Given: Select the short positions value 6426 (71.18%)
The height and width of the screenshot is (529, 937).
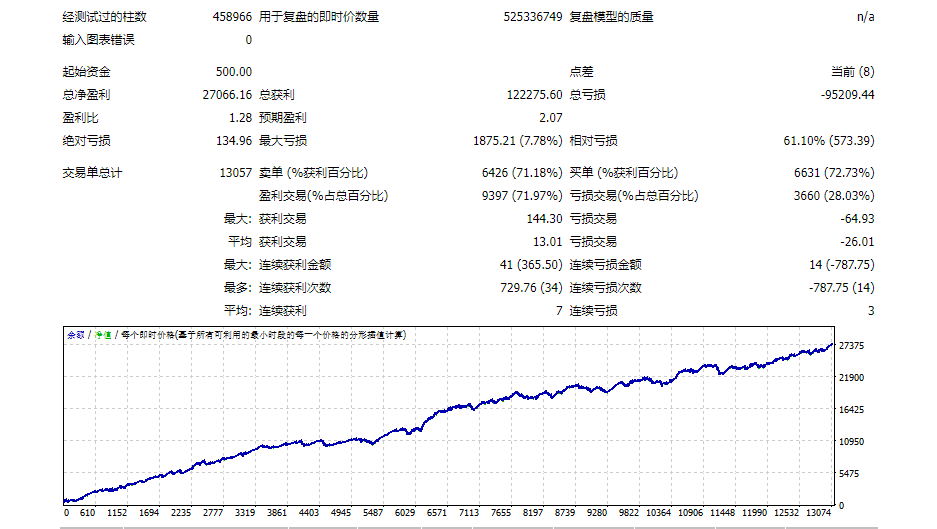Looking at the screenshot, I should point(522,173).
